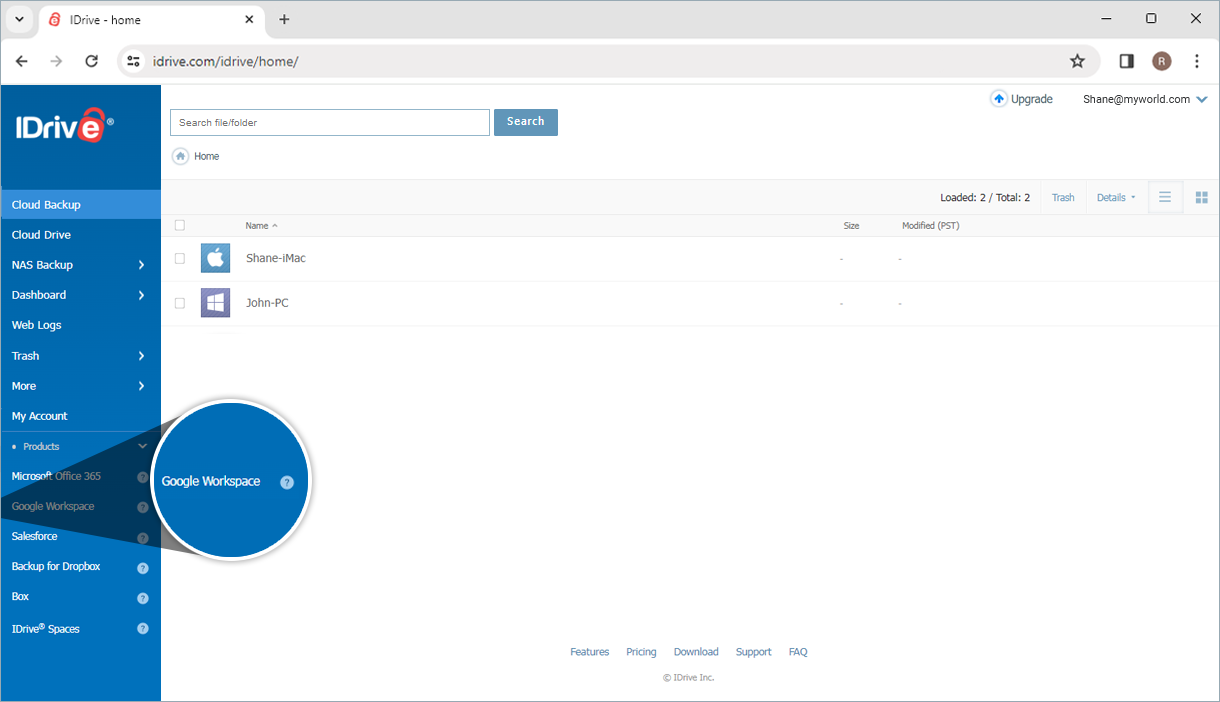The image size is (1220, 702).
Task: Tick the John-PC row checkbox
Action: [180, 303]
